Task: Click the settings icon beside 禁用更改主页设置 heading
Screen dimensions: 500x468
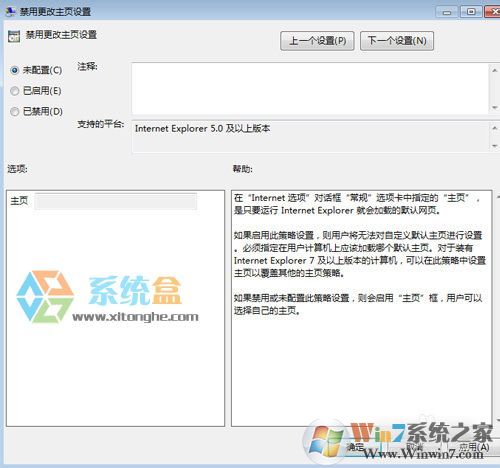Action: coord(14,36)
